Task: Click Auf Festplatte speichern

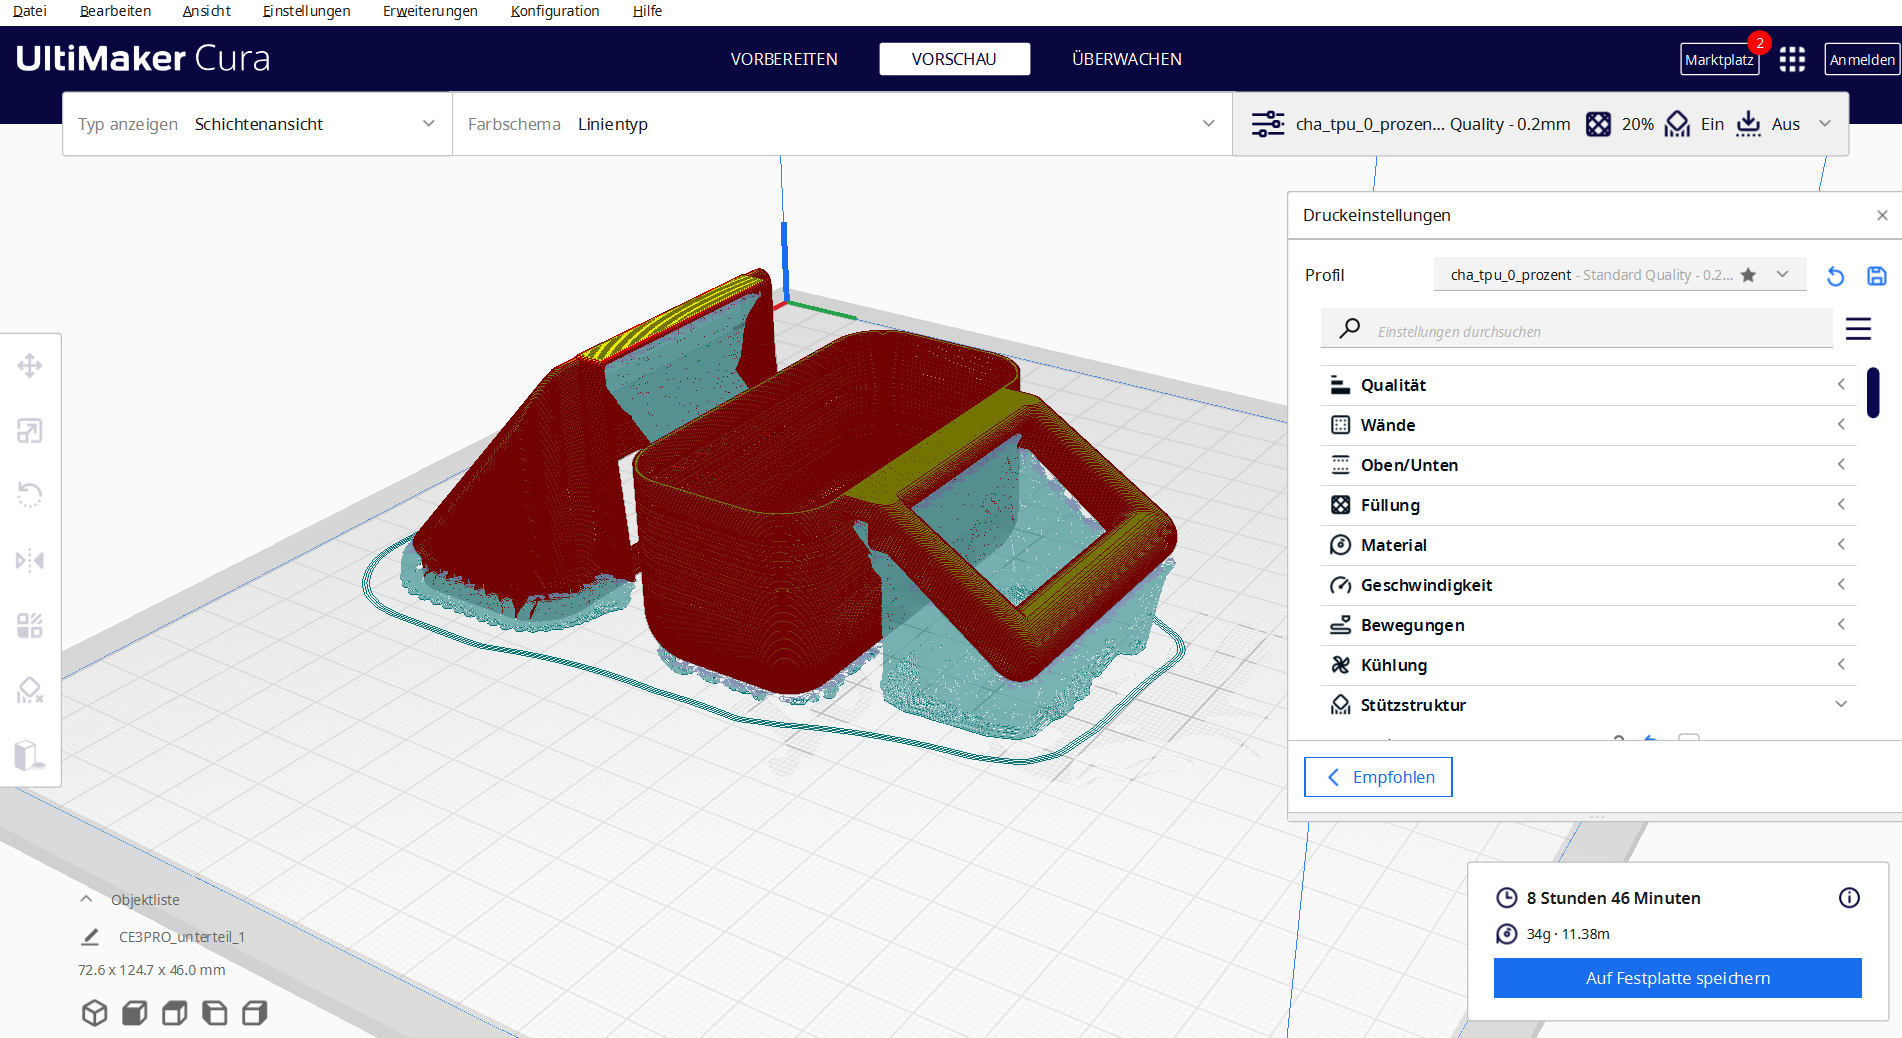Action: (1678, 978)
